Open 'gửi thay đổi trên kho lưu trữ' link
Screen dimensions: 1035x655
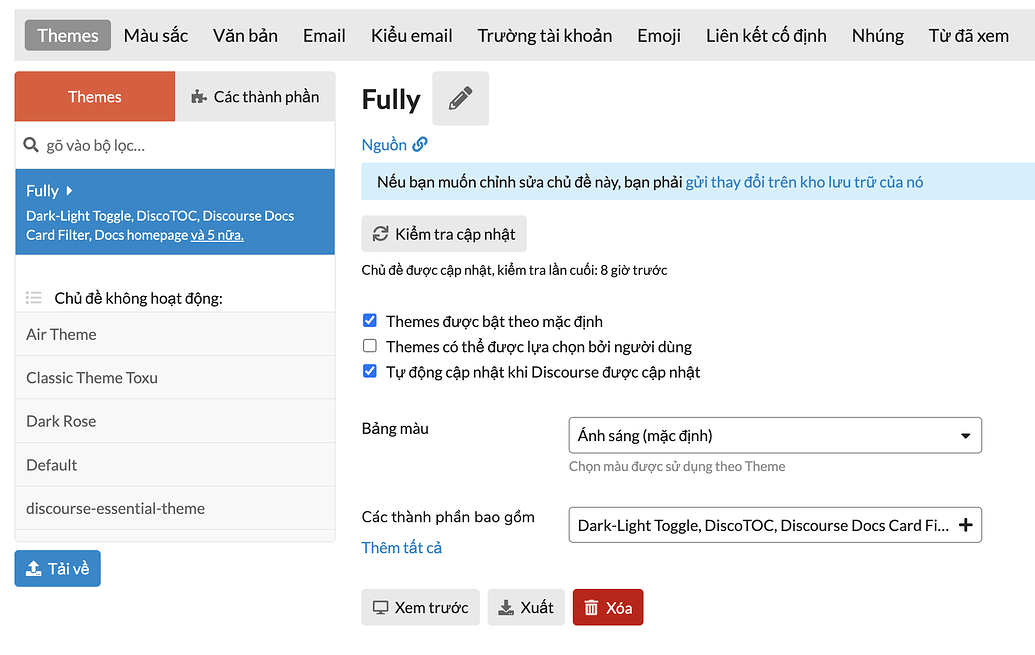(x=804, y=182)
